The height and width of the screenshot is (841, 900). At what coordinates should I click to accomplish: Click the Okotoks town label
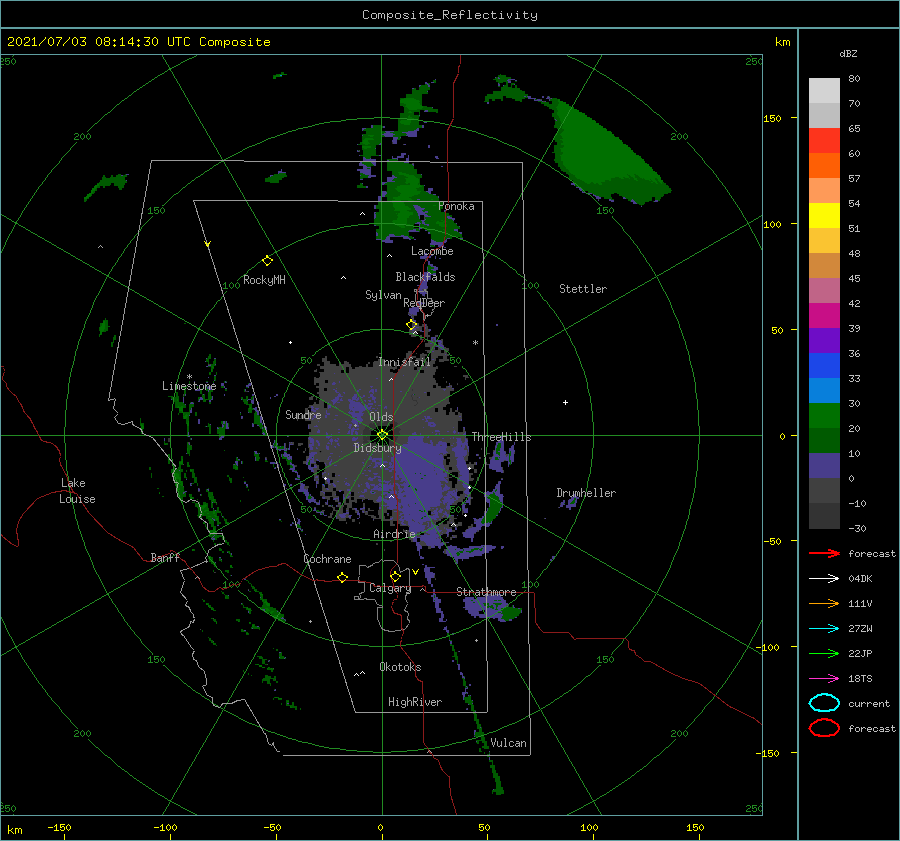pyautogui.click(x=400, y=666)
